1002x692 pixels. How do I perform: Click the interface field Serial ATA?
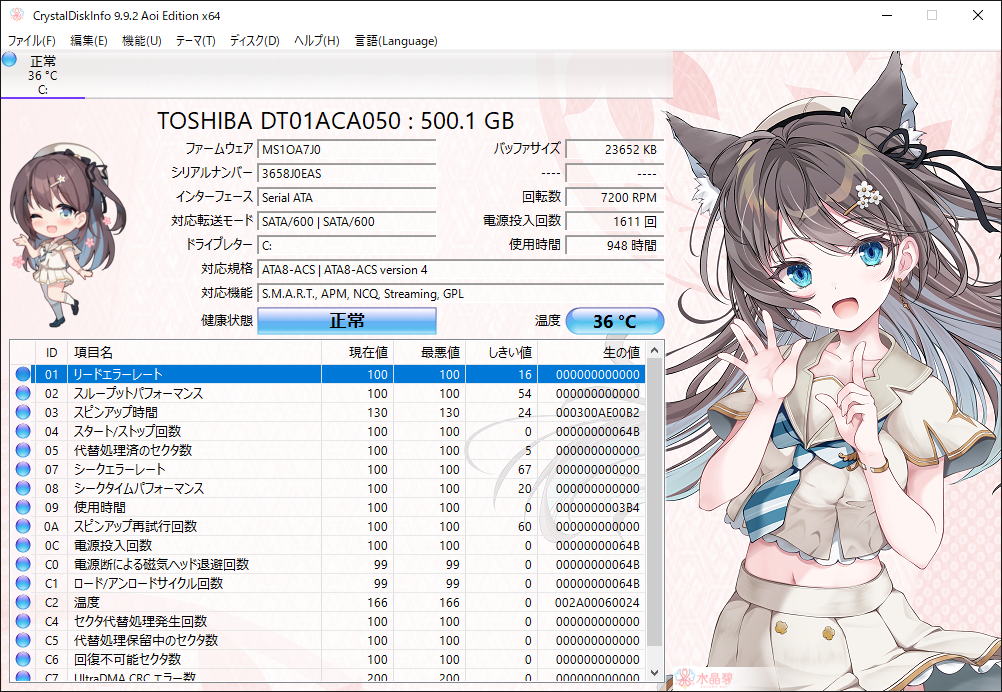346,197
